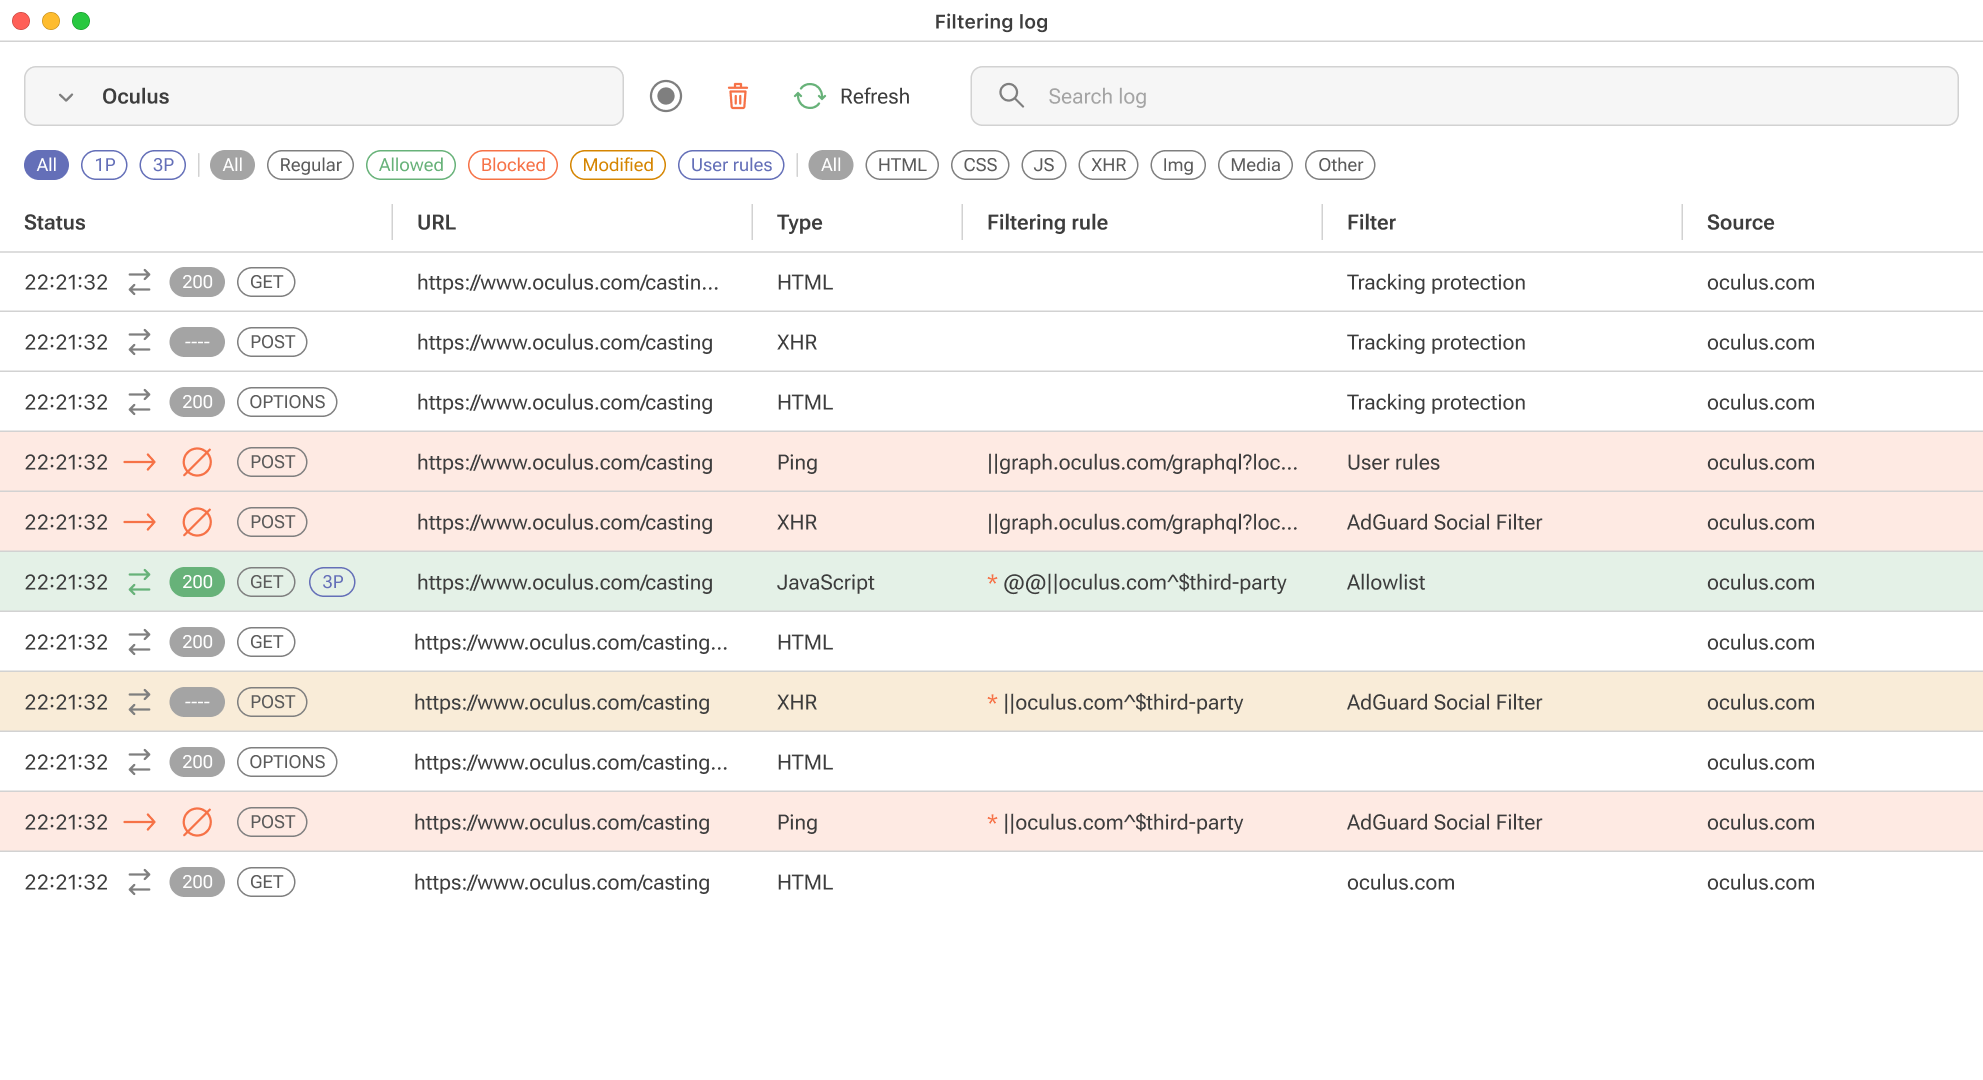
Task: Click the blocked icon on the User rules Ping row
Action: click(197, 462)
